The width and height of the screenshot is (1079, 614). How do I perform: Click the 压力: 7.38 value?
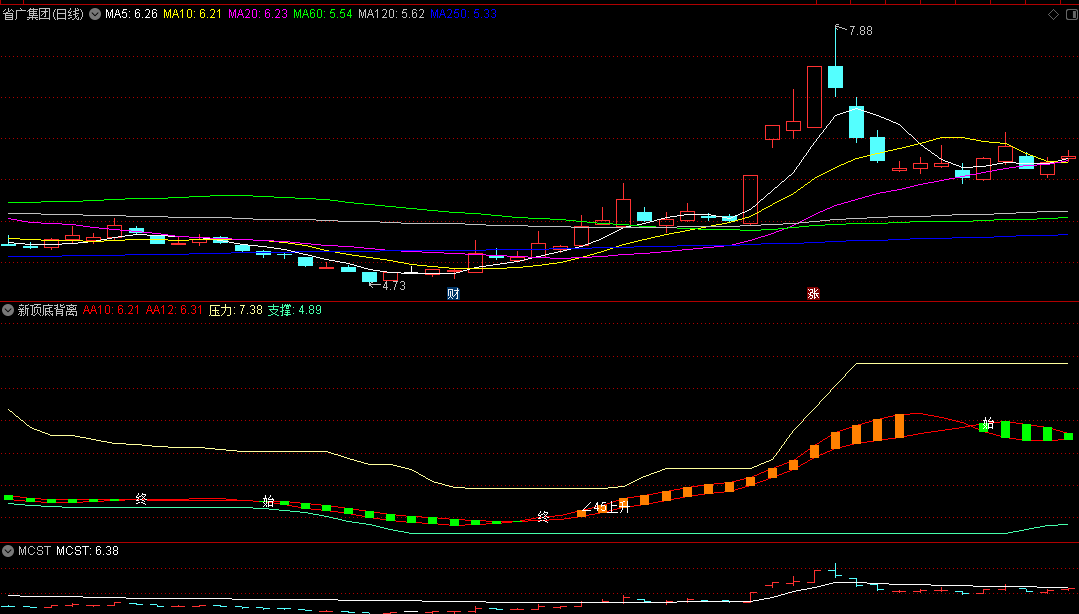click(x=236, y=310)
